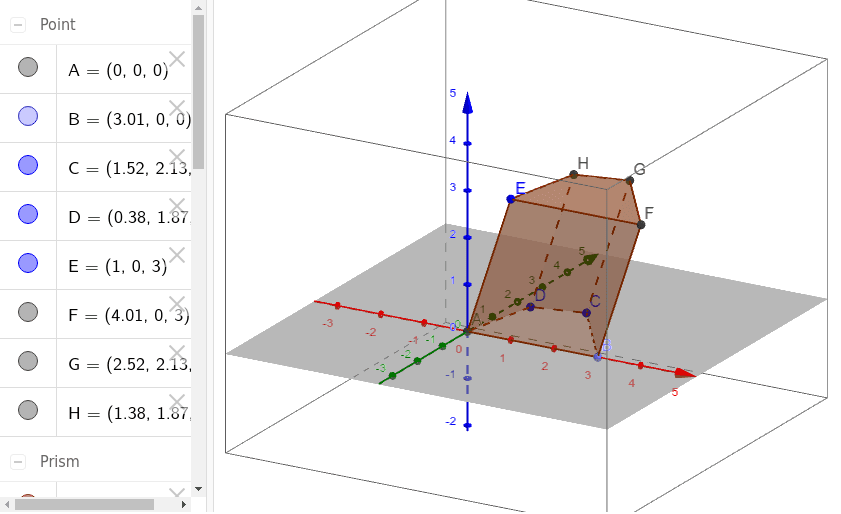Delete point D with its X icon
The image size is (841, 514).
click(177, 206)
